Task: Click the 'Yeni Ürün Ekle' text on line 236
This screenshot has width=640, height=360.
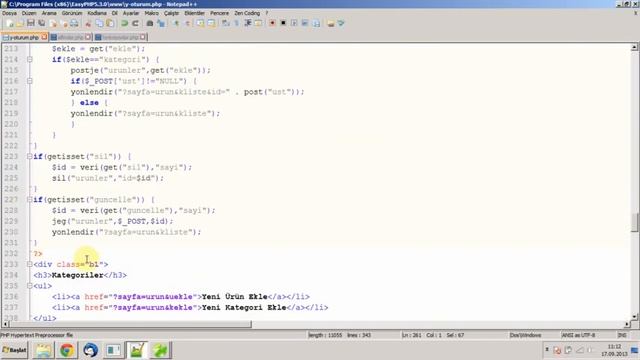Action: pos(235,297)
